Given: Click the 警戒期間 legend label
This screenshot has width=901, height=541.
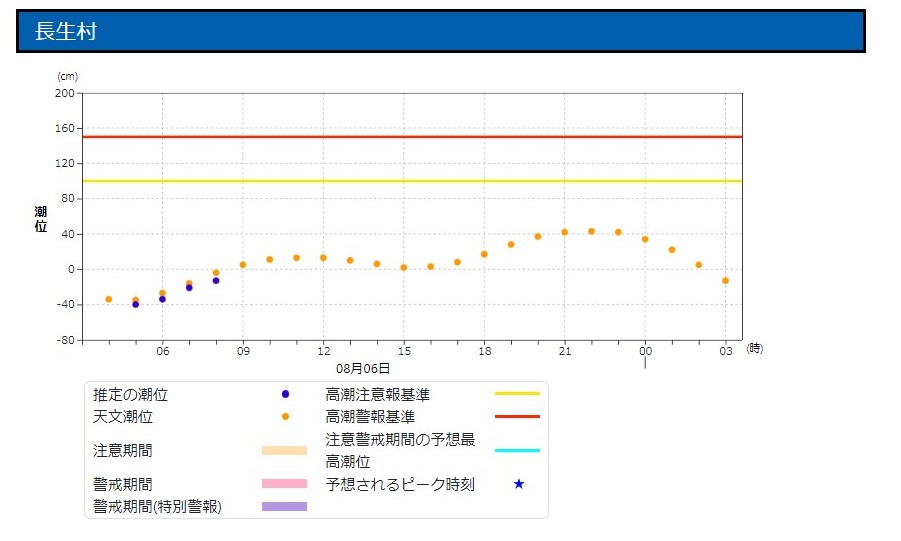Looking at the screenshot, I should click(x=123, y=484).
